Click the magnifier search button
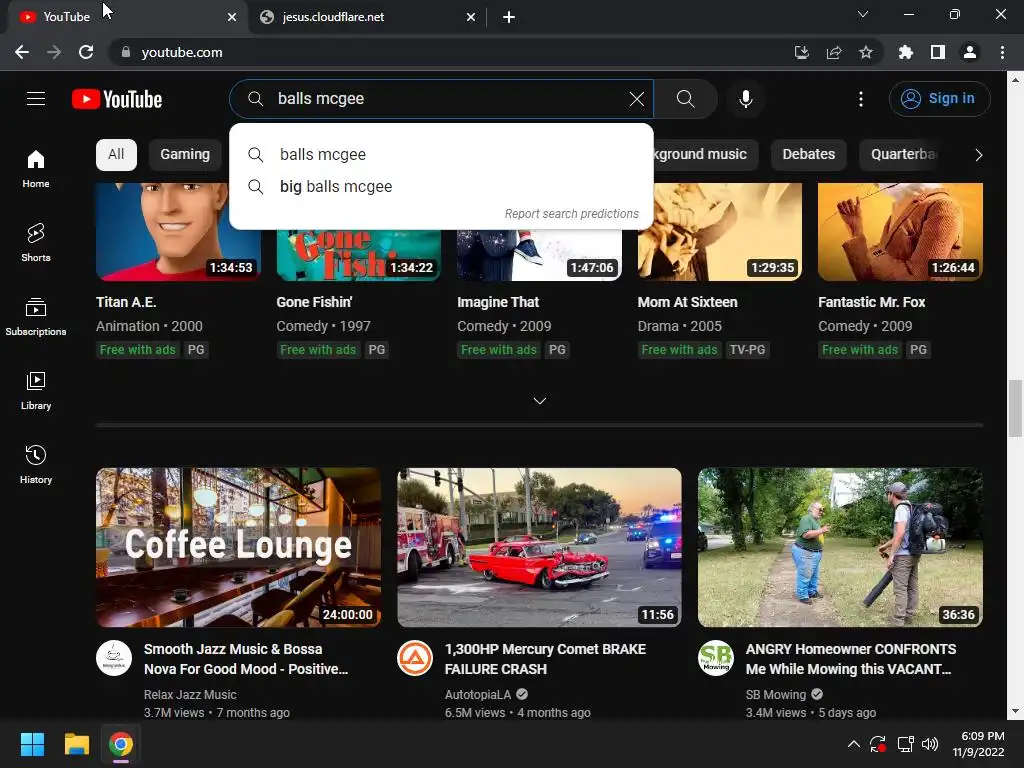The height and width of the screenshot is (768, 1024). (x=685, y=99)
